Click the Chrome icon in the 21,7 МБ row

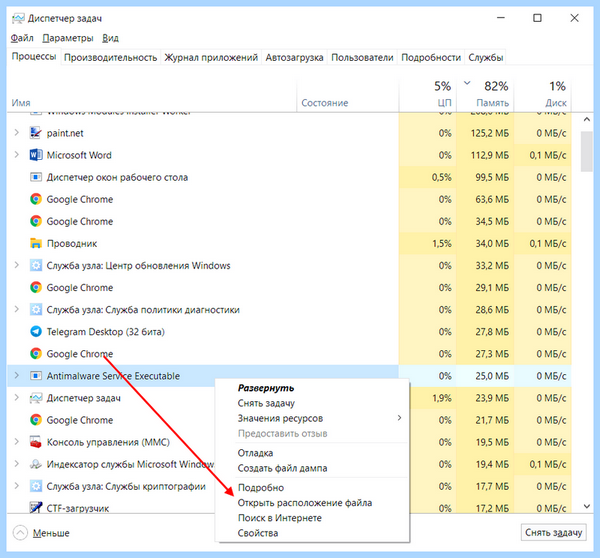click(36, 420)
